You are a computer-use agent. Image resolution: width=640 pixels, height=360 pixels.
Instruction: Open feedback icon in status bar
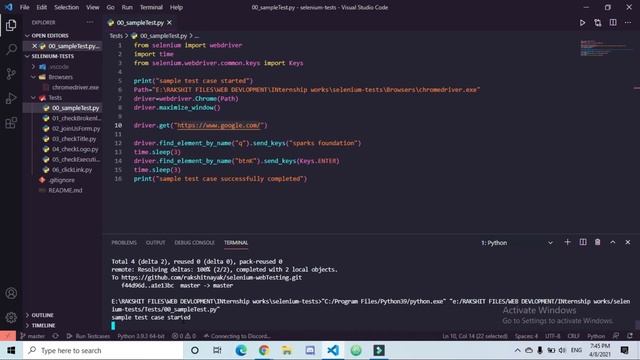(x=616, y=336)
